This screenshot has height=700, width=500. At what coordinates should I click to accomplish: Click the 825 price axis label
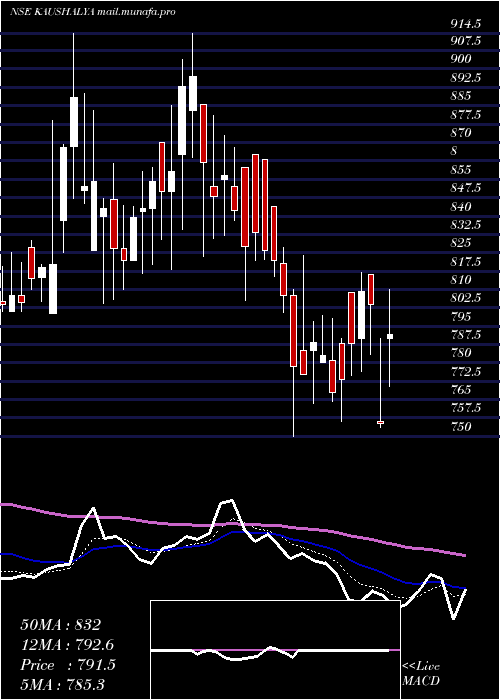click(460, 243)
